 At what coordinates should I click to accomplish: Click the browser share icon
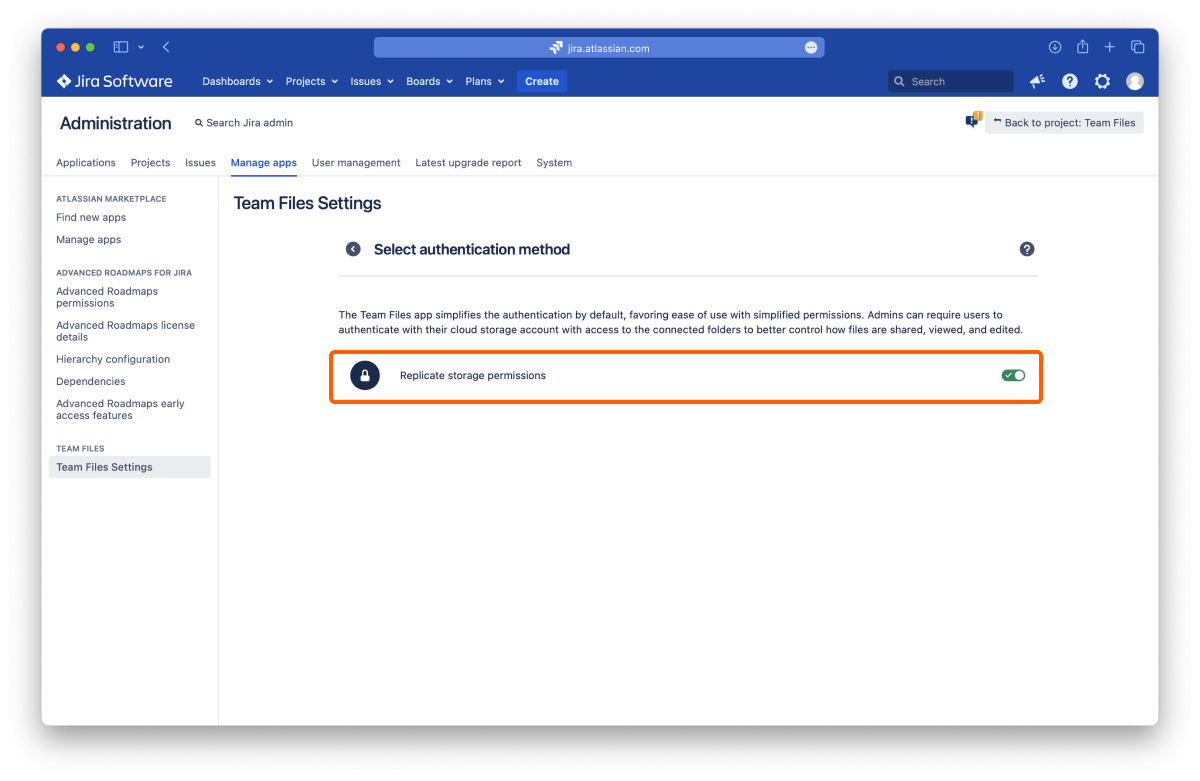[1083, 47]
